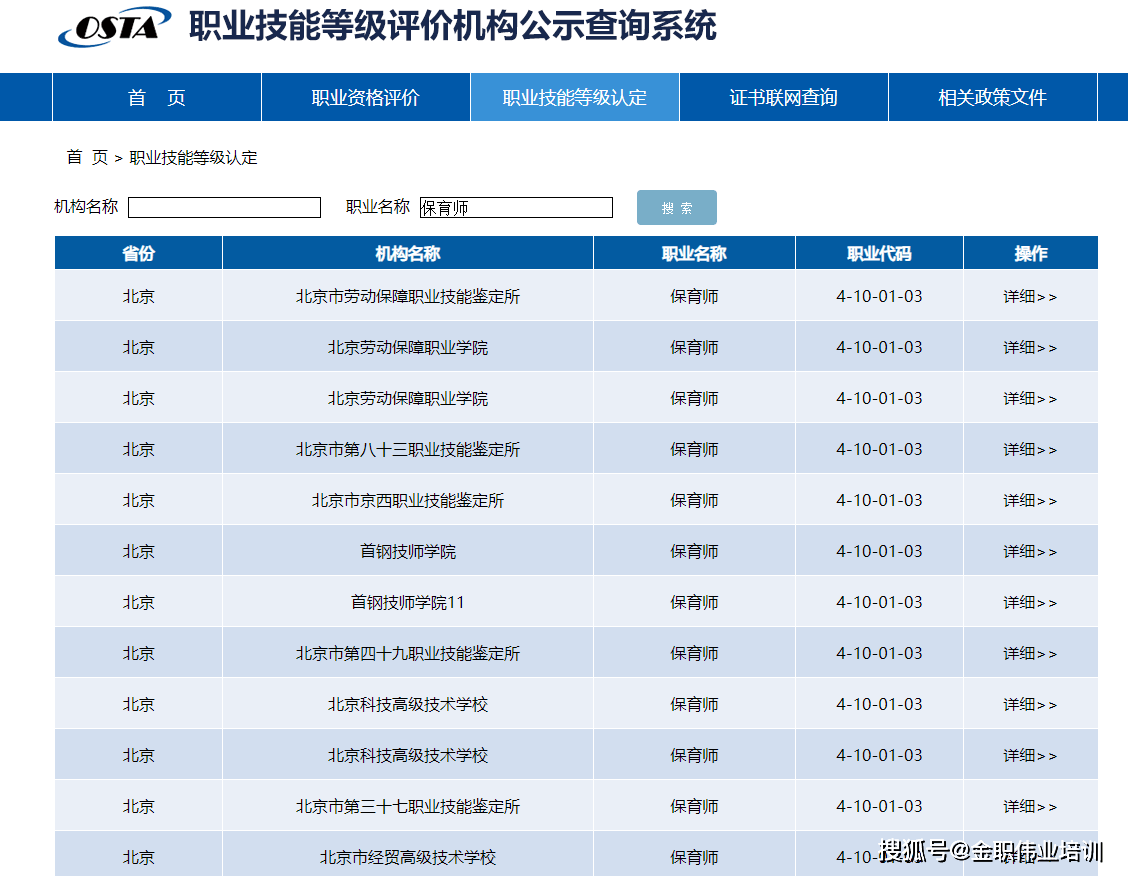This screenshot has height=876, width=1128.
Task: Click the 搜索 button
Action: 676,208
